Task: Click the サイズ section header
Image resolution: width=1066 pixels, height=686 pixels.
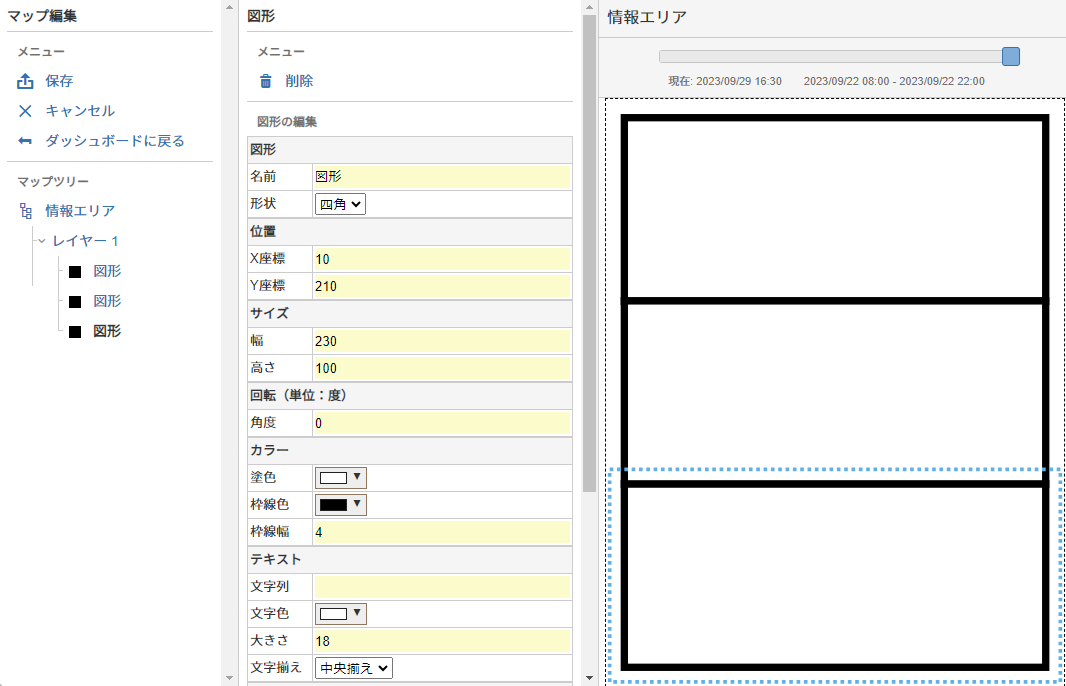Action: (x=410, y=313)
